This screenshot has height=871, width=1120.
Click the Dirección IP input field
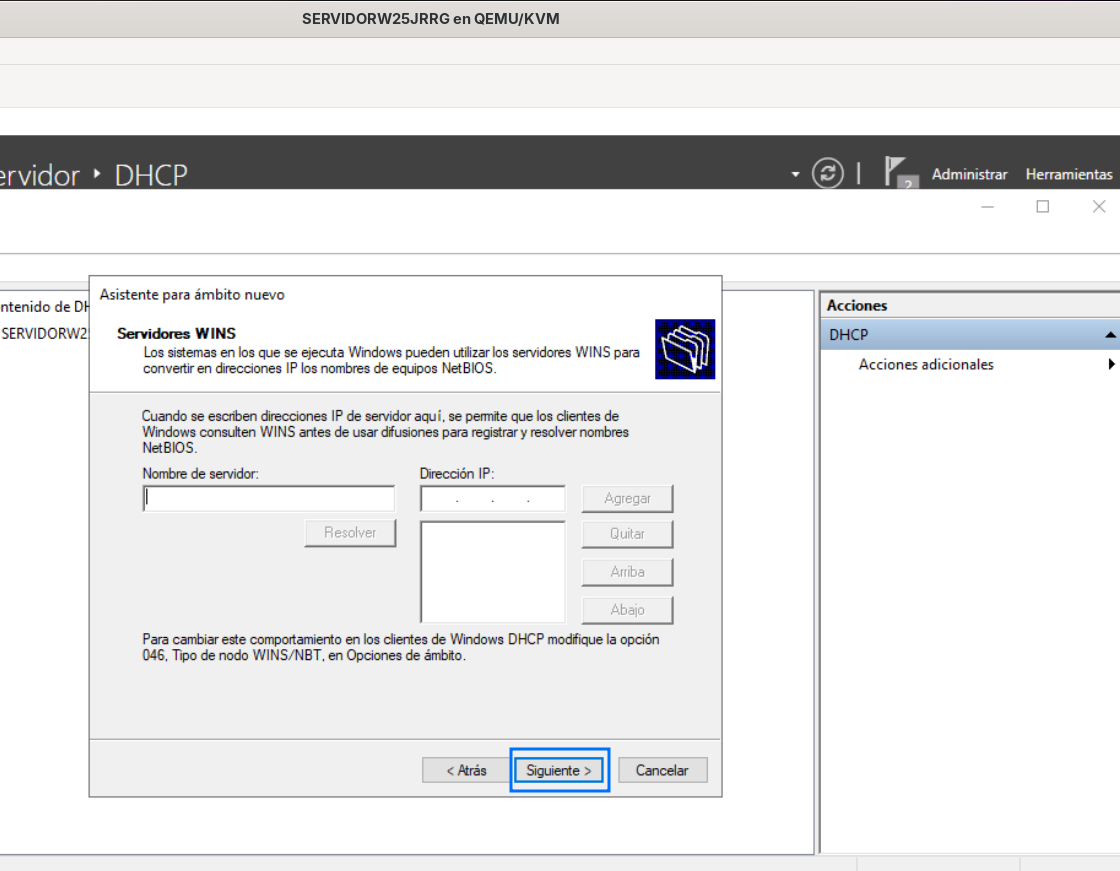click(x=493, y=498)
